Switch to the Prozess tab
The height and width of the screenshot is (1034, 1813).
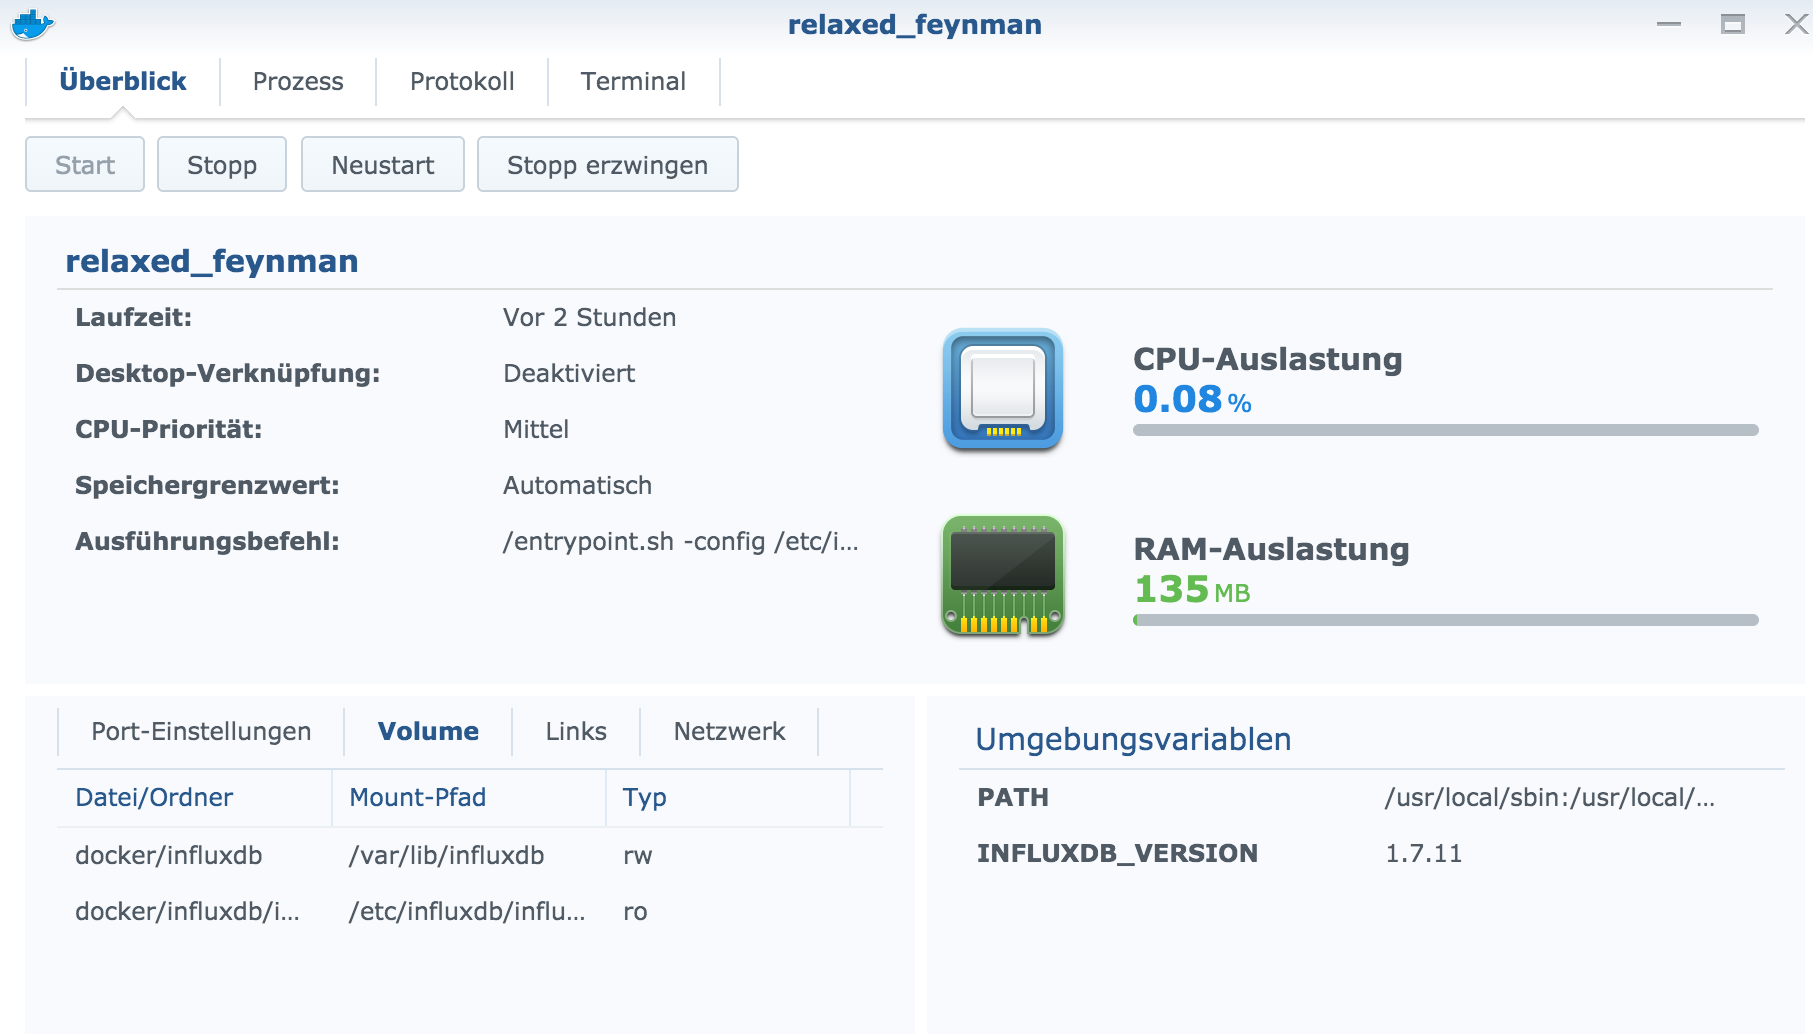(298, 82)
